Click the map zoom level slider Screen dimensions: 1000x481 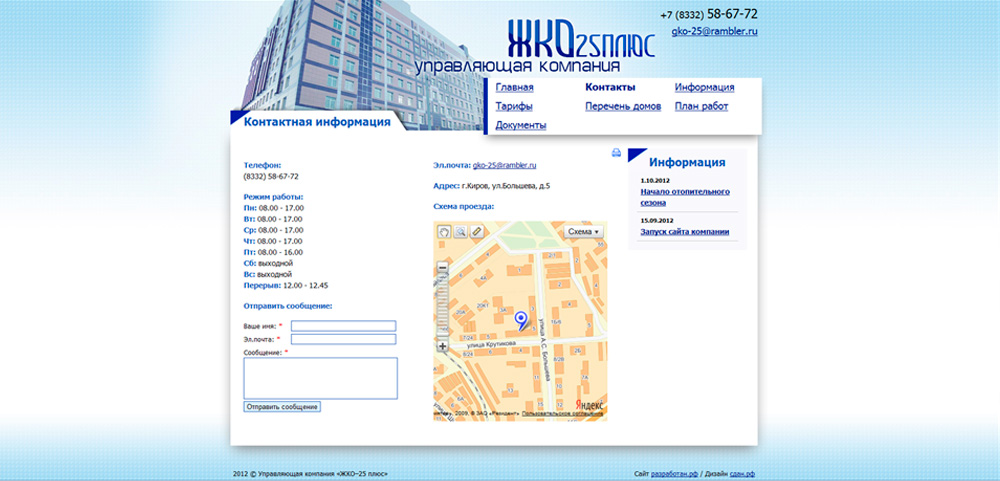(x=443, y=305)
